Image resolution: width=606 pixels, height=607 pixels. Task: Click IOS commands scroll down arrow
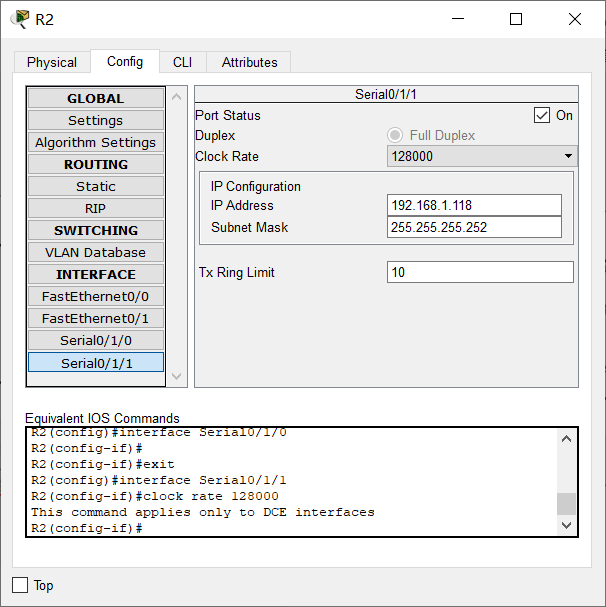point(567,525)
